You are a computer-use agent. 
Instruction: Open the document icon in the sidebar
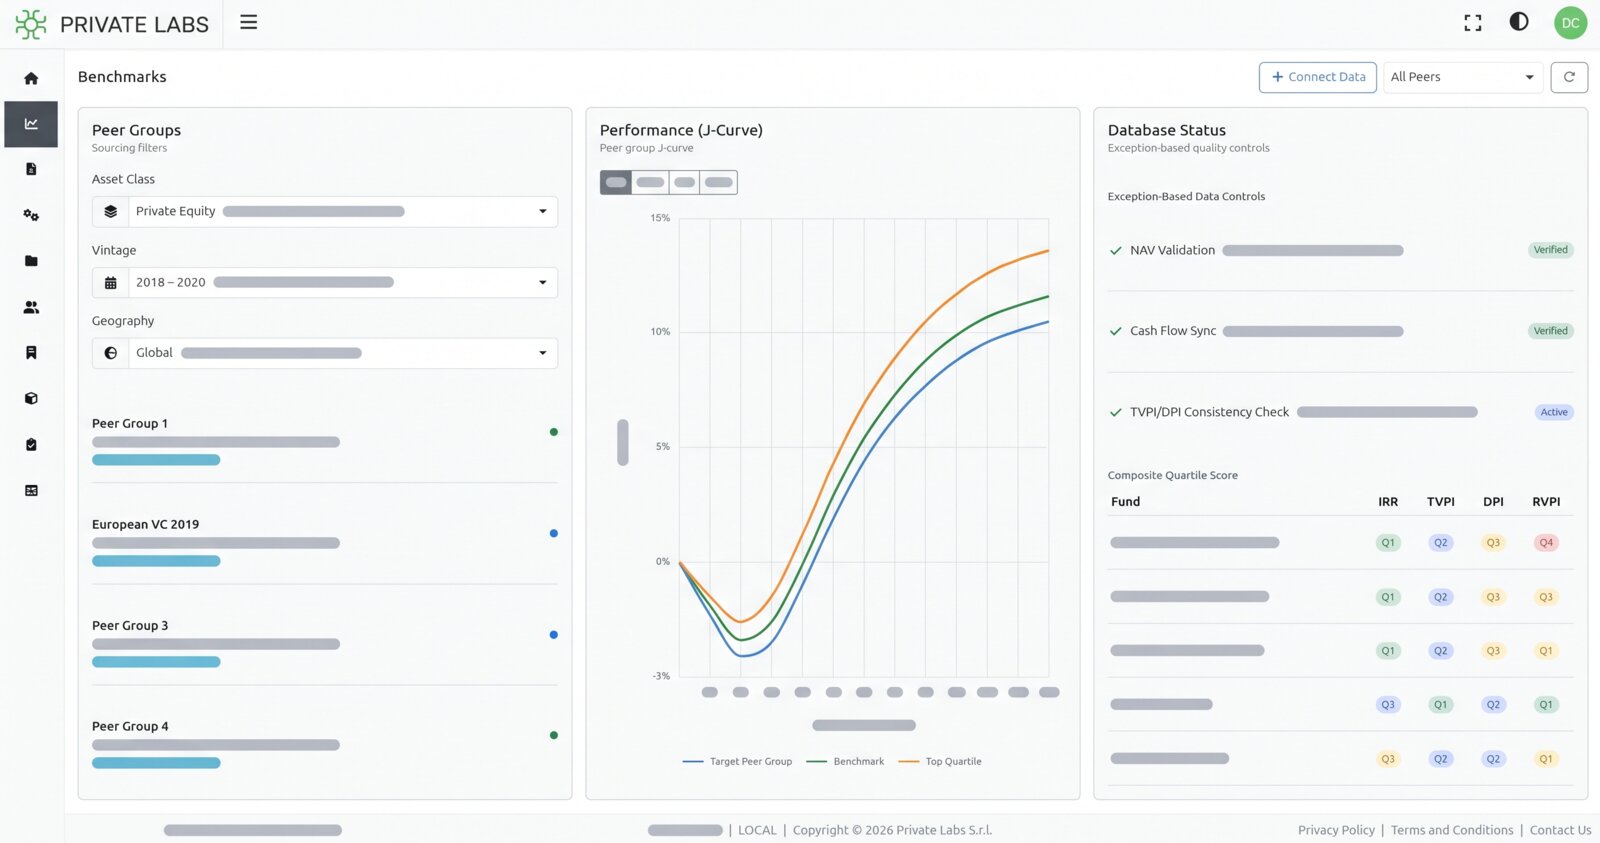pos(31,169)
